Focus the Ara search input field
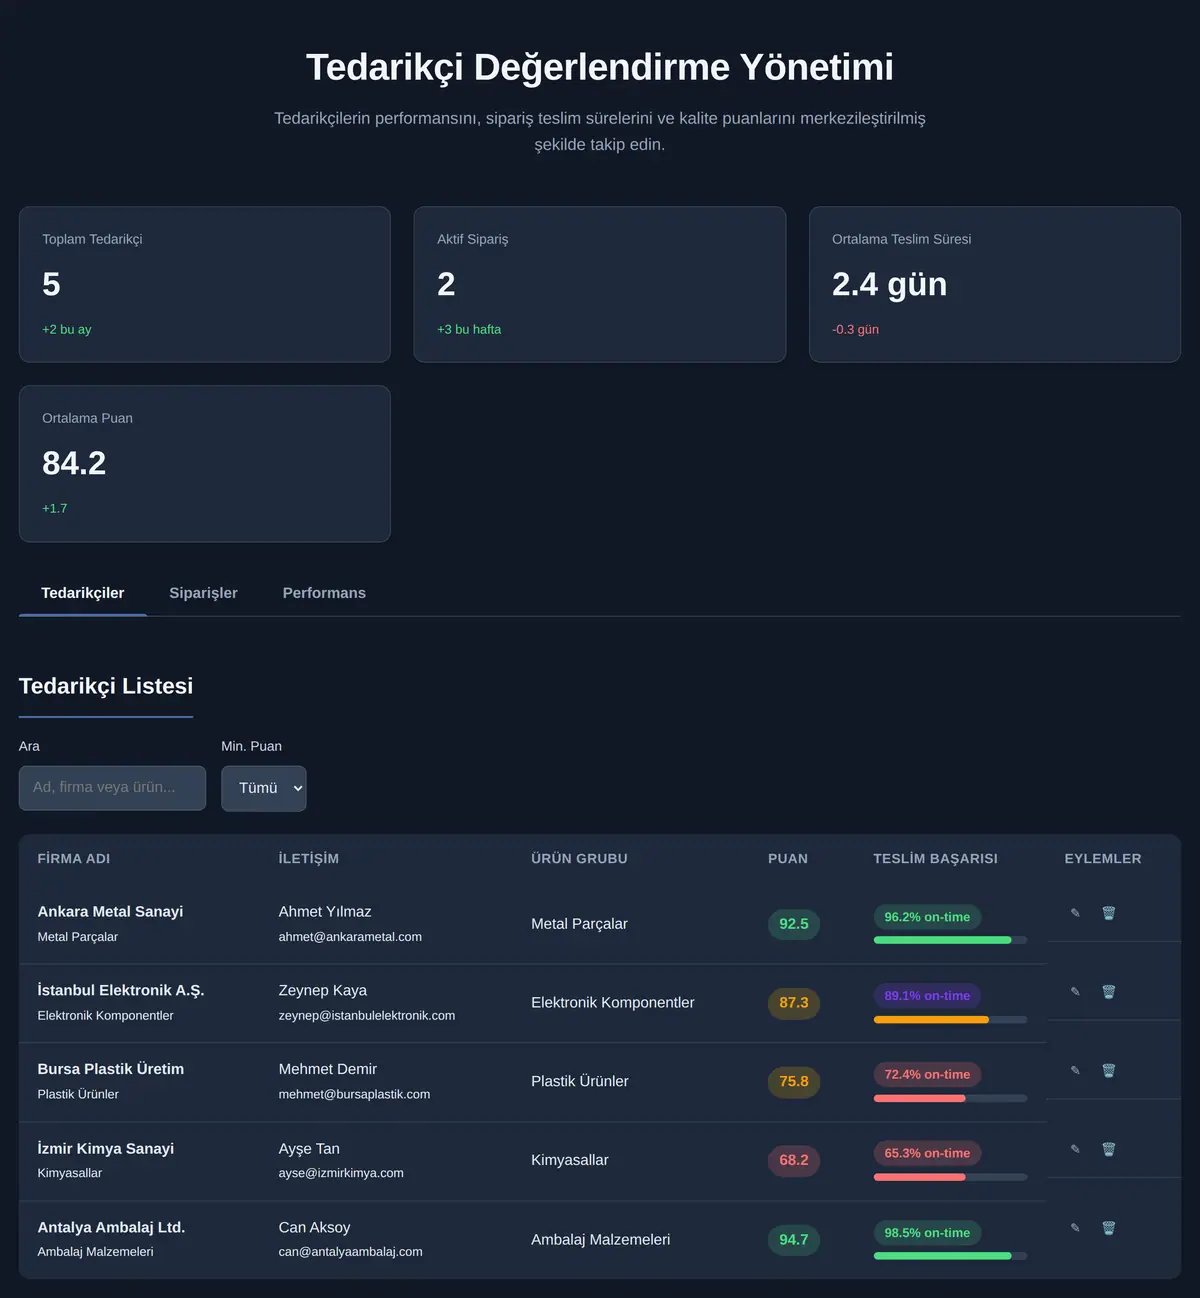 112,788
